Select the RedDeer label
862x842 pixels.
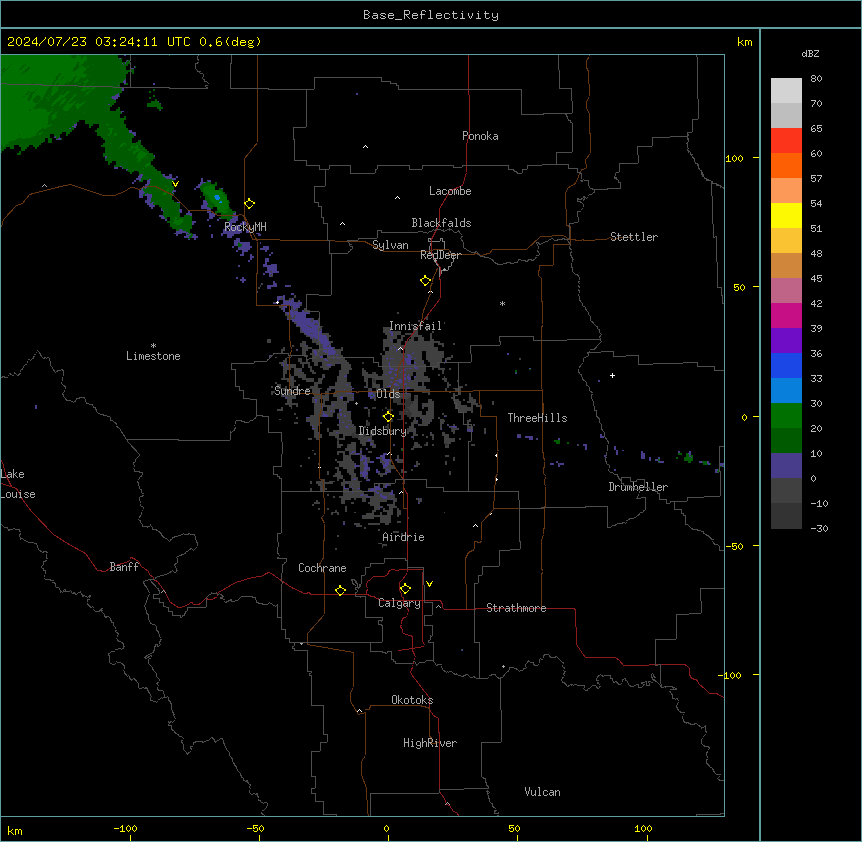440,255
